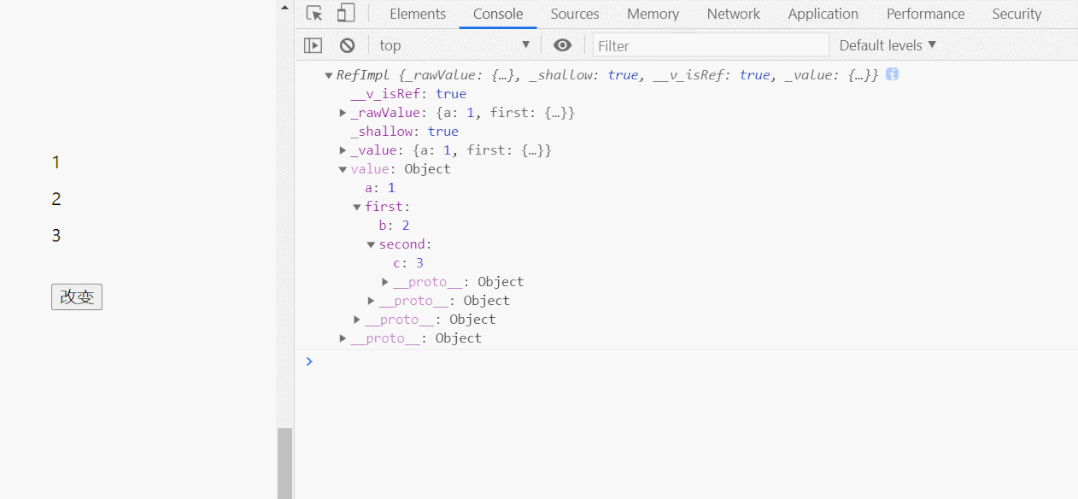Screen dimensions: 1078x499
Task: Collapse the second: property node
Action: tap(371, 245)
